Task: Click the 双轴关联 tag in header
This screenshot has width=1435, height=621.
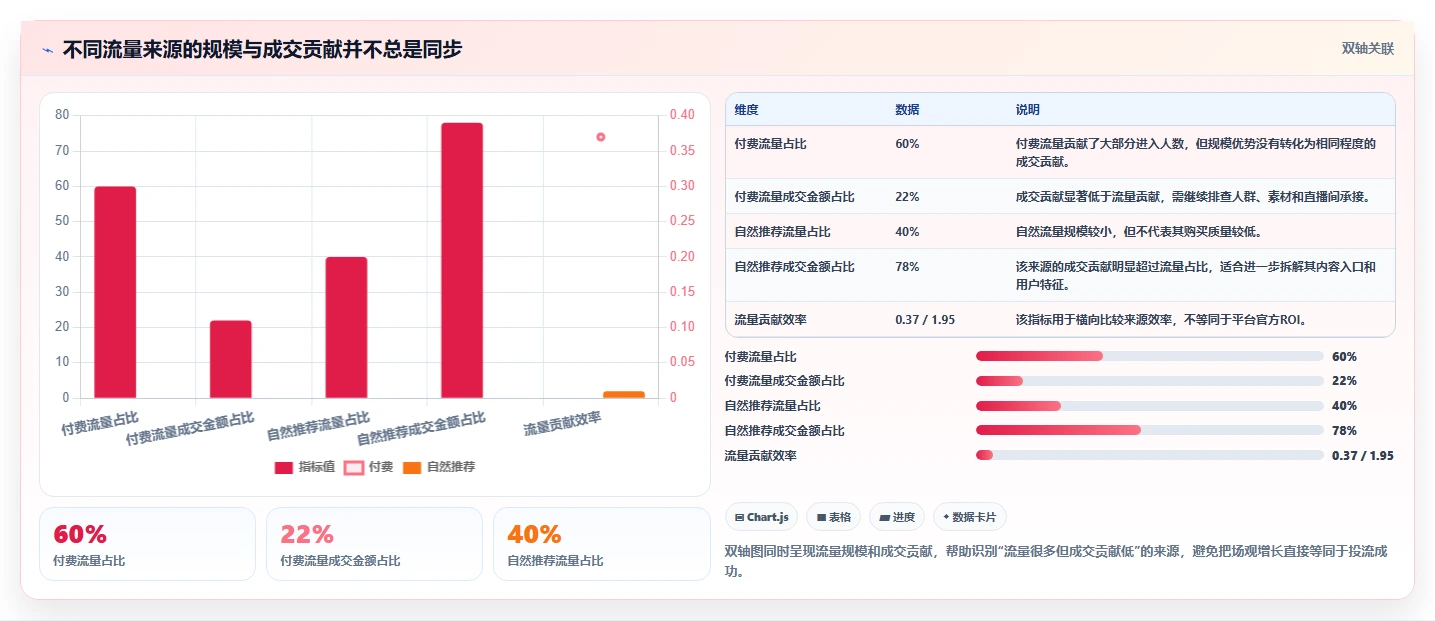Action: 1367,49
